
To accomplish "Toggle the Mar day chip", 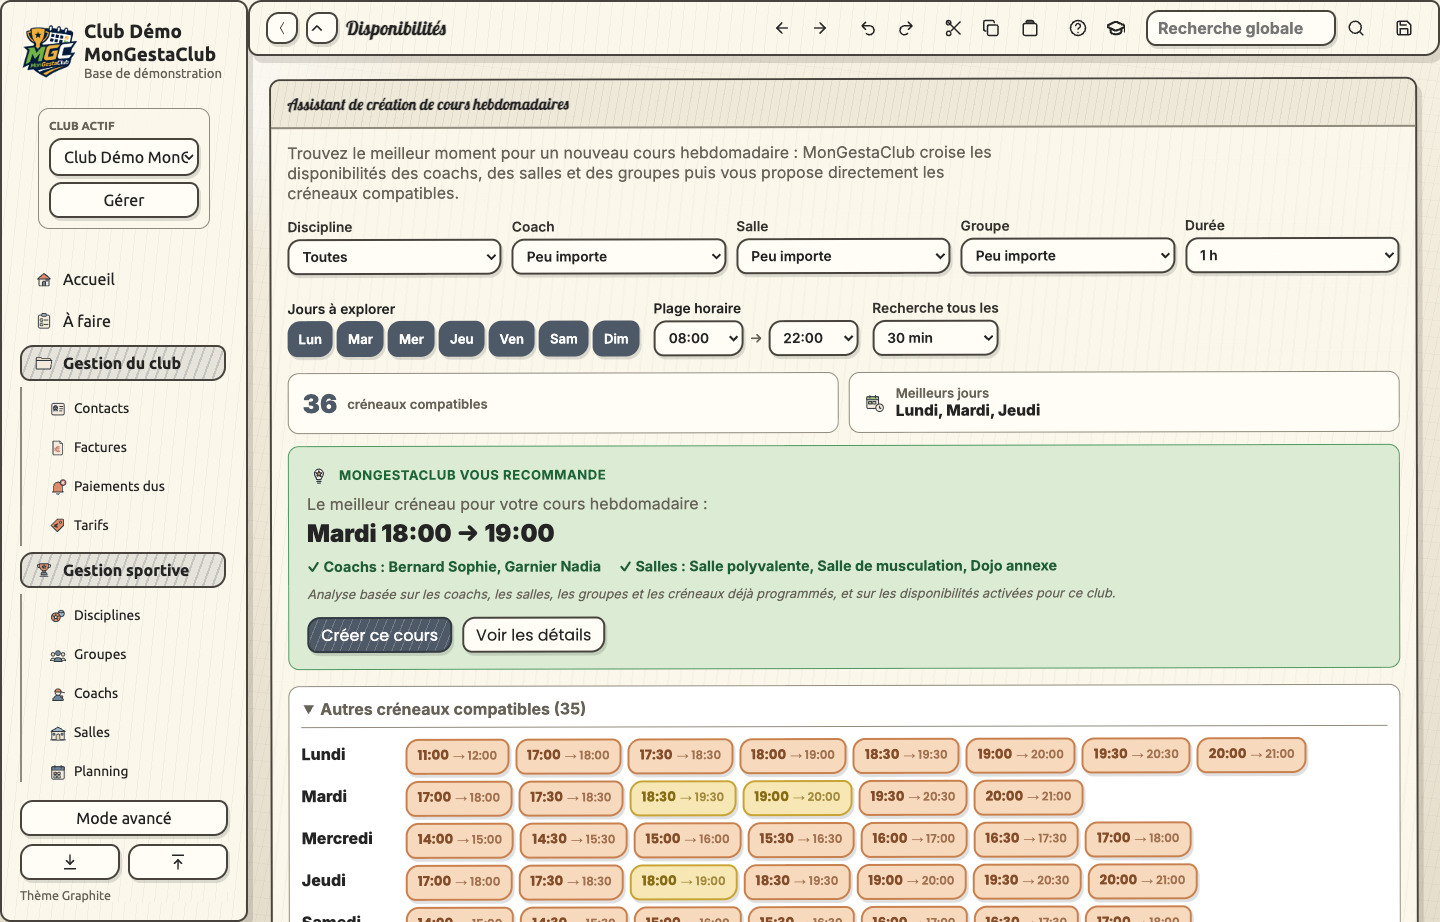I will coord(360,339).
